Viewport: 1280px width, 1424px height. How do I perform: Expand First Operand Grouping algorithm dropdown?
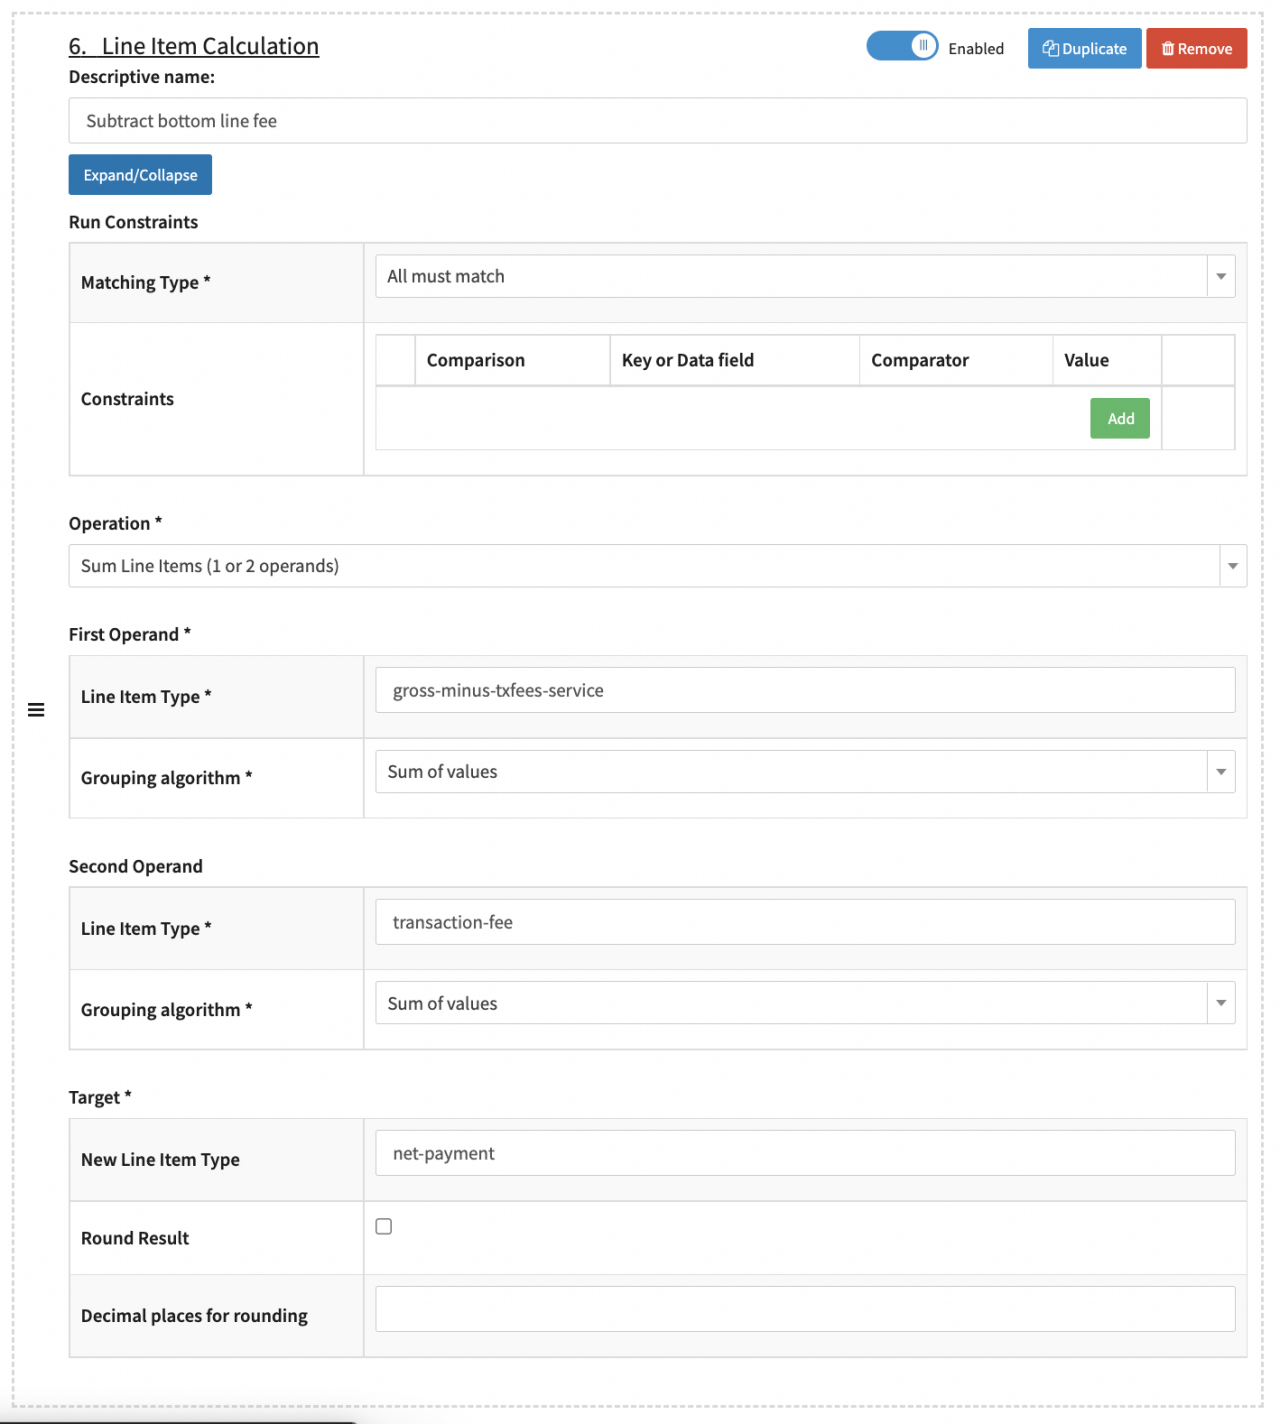[x=805, y=772]
